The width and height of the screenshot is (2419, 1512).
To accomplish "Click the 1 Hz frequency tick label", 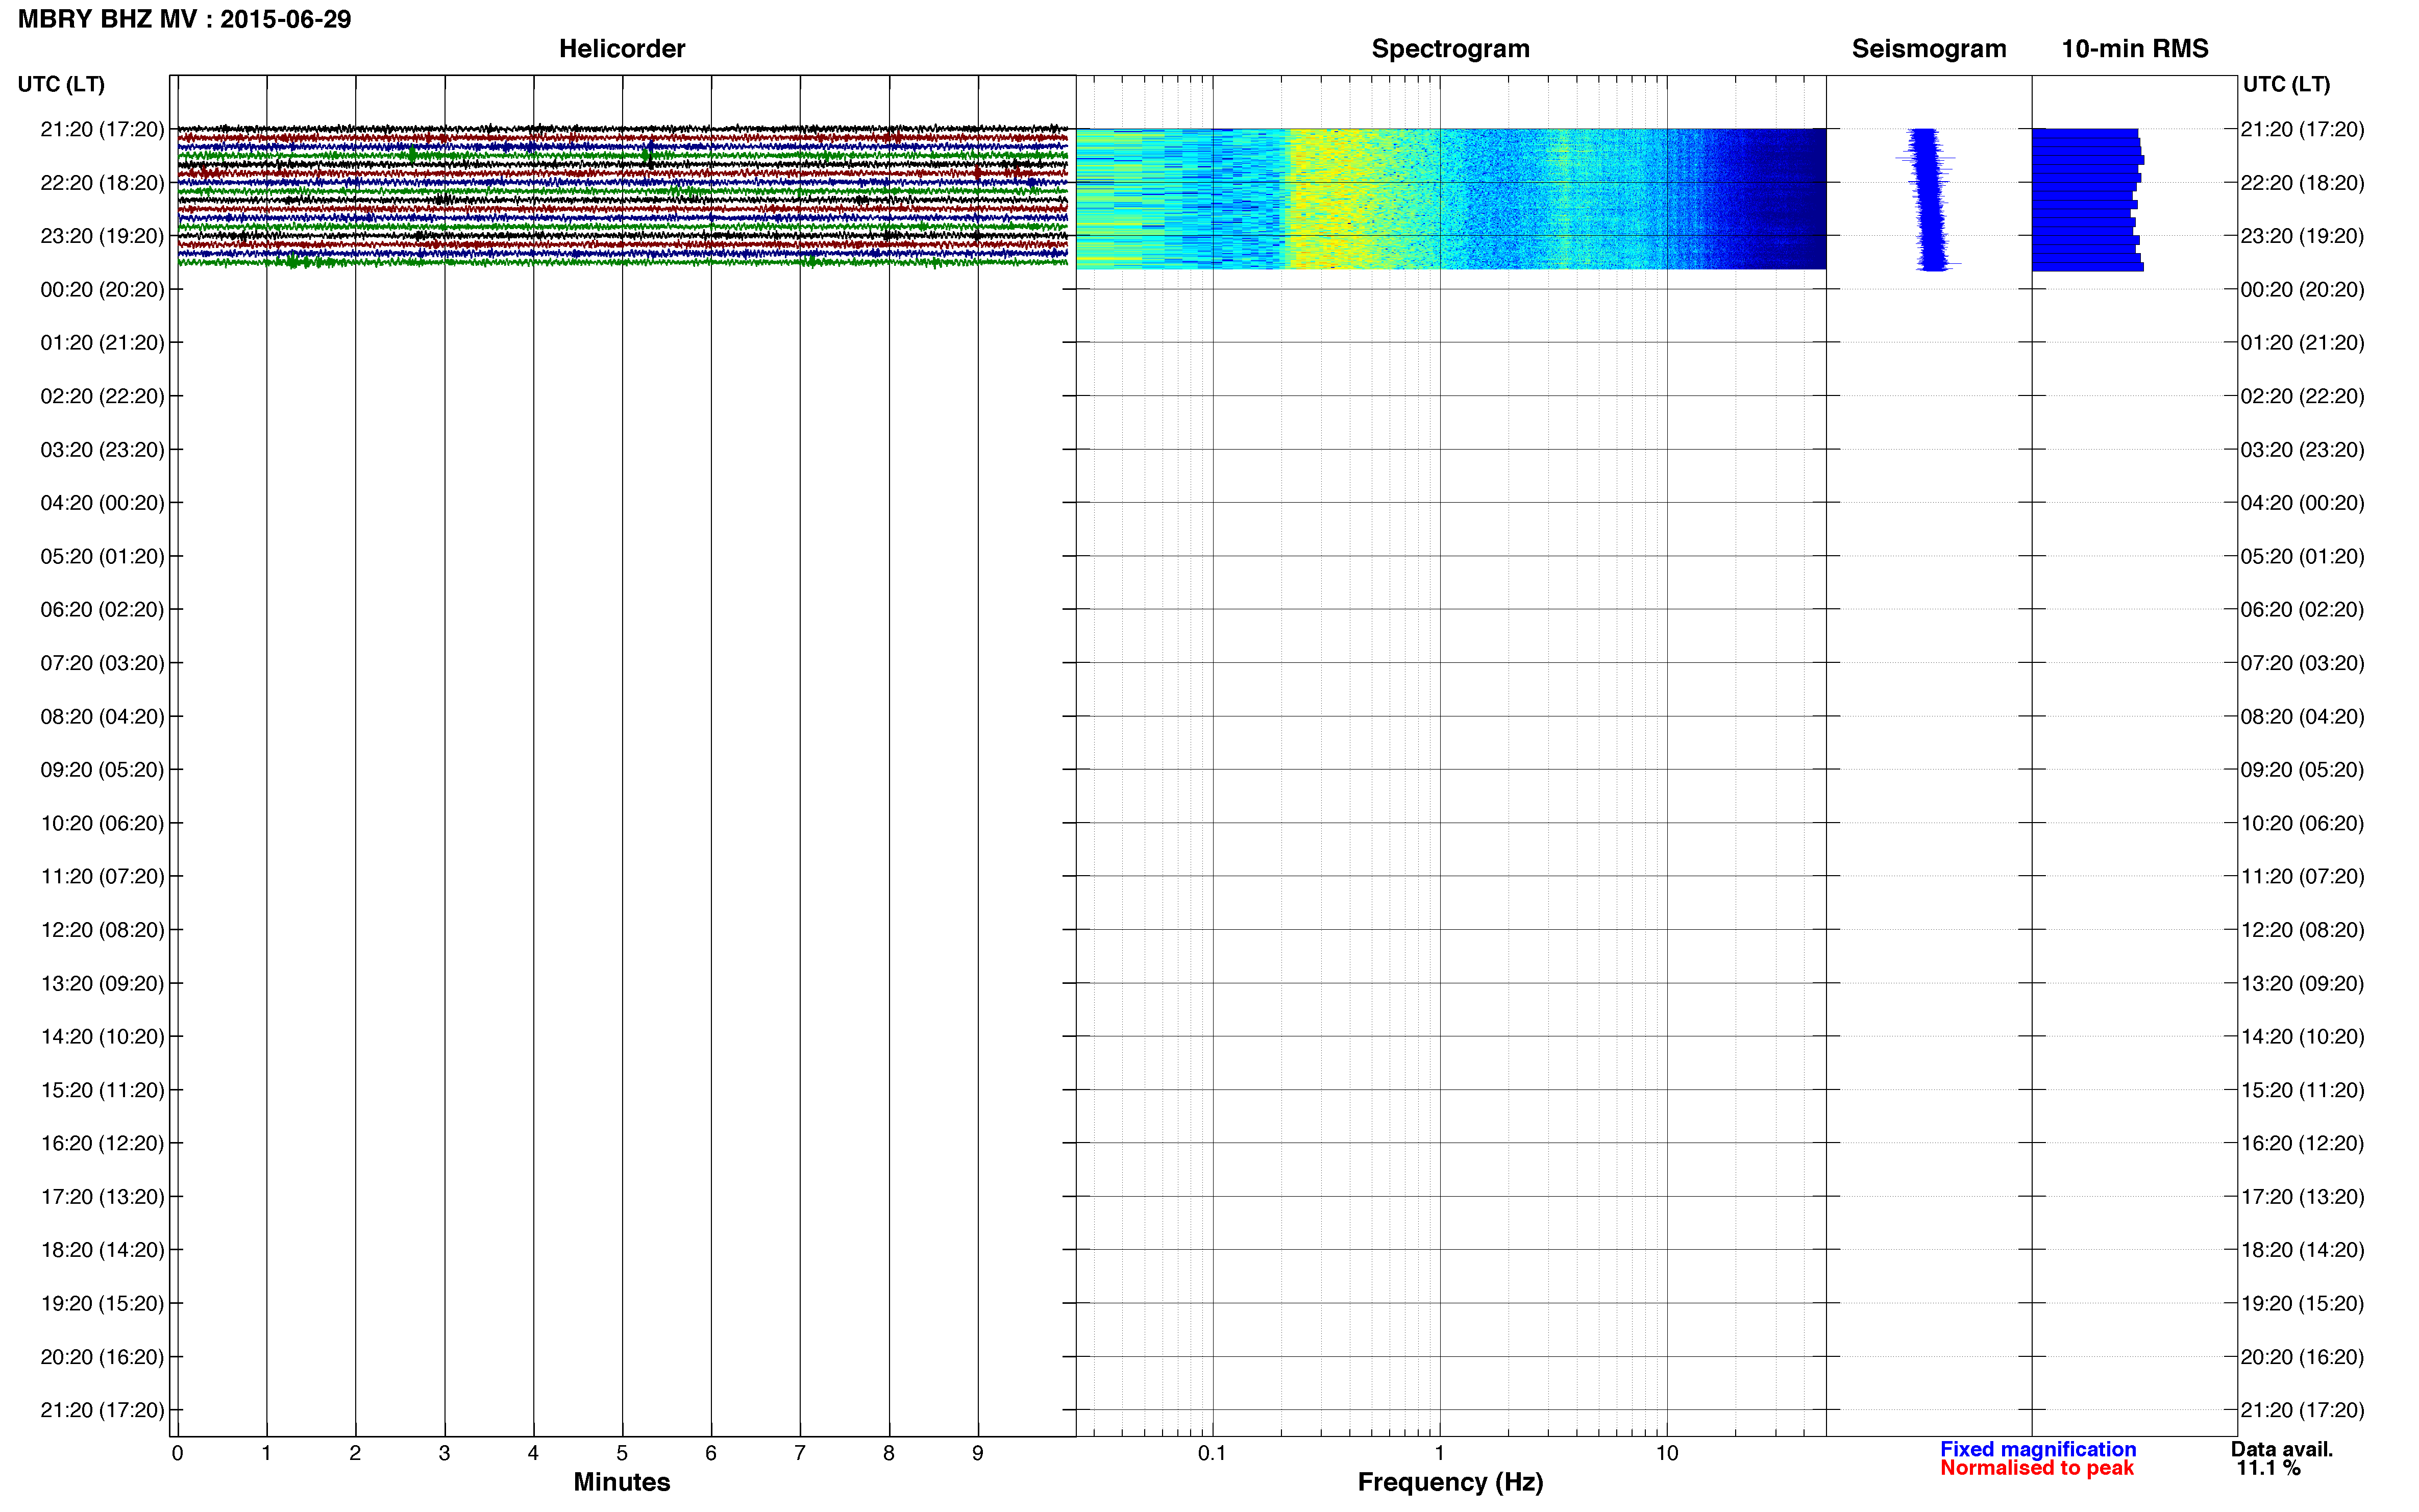I will 1439,1453.
